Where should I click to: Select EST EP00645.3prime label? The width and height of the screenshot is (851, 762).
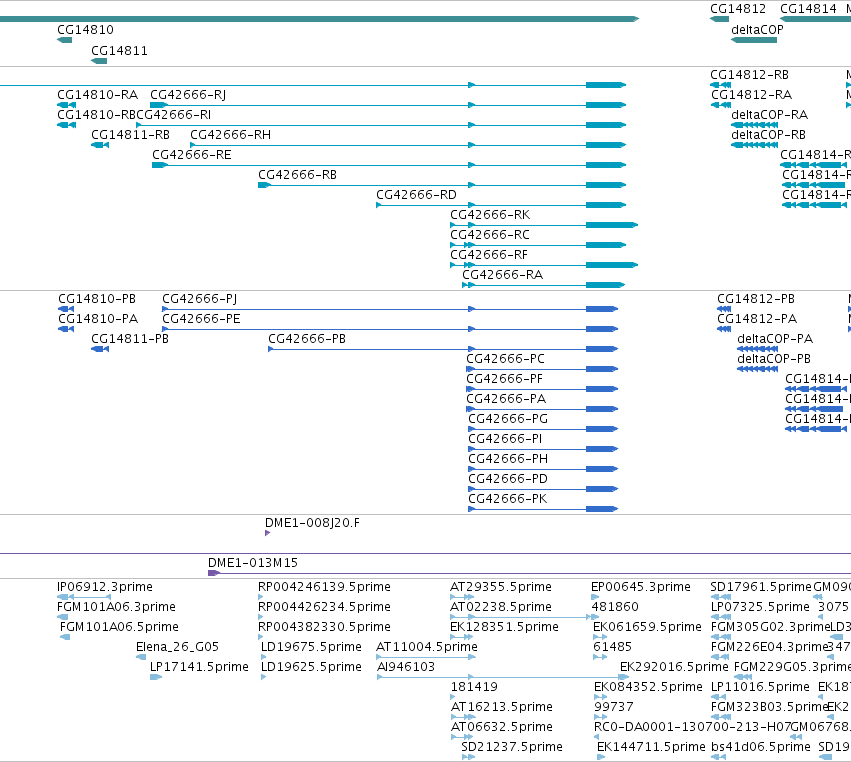640,587
